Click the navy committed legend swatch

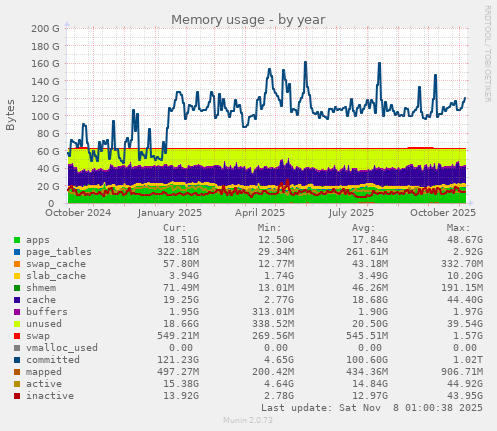[x=17, y=360]
